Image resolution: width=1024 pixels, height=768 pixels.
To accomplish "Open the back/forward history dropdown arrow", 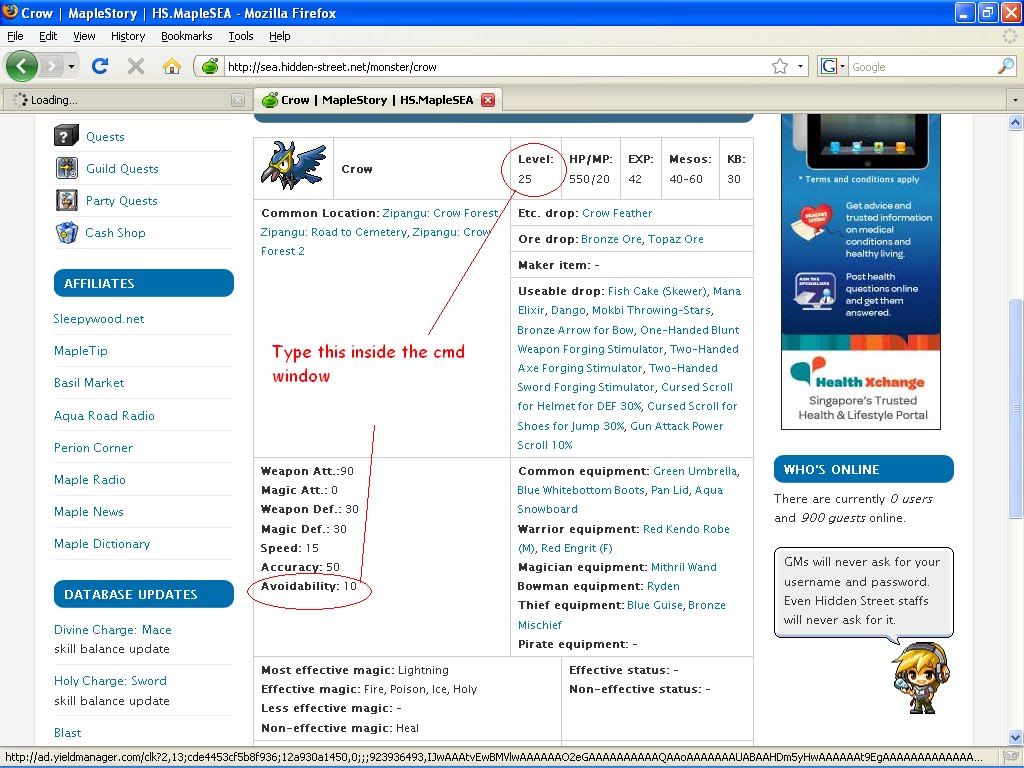I will 71,66.
